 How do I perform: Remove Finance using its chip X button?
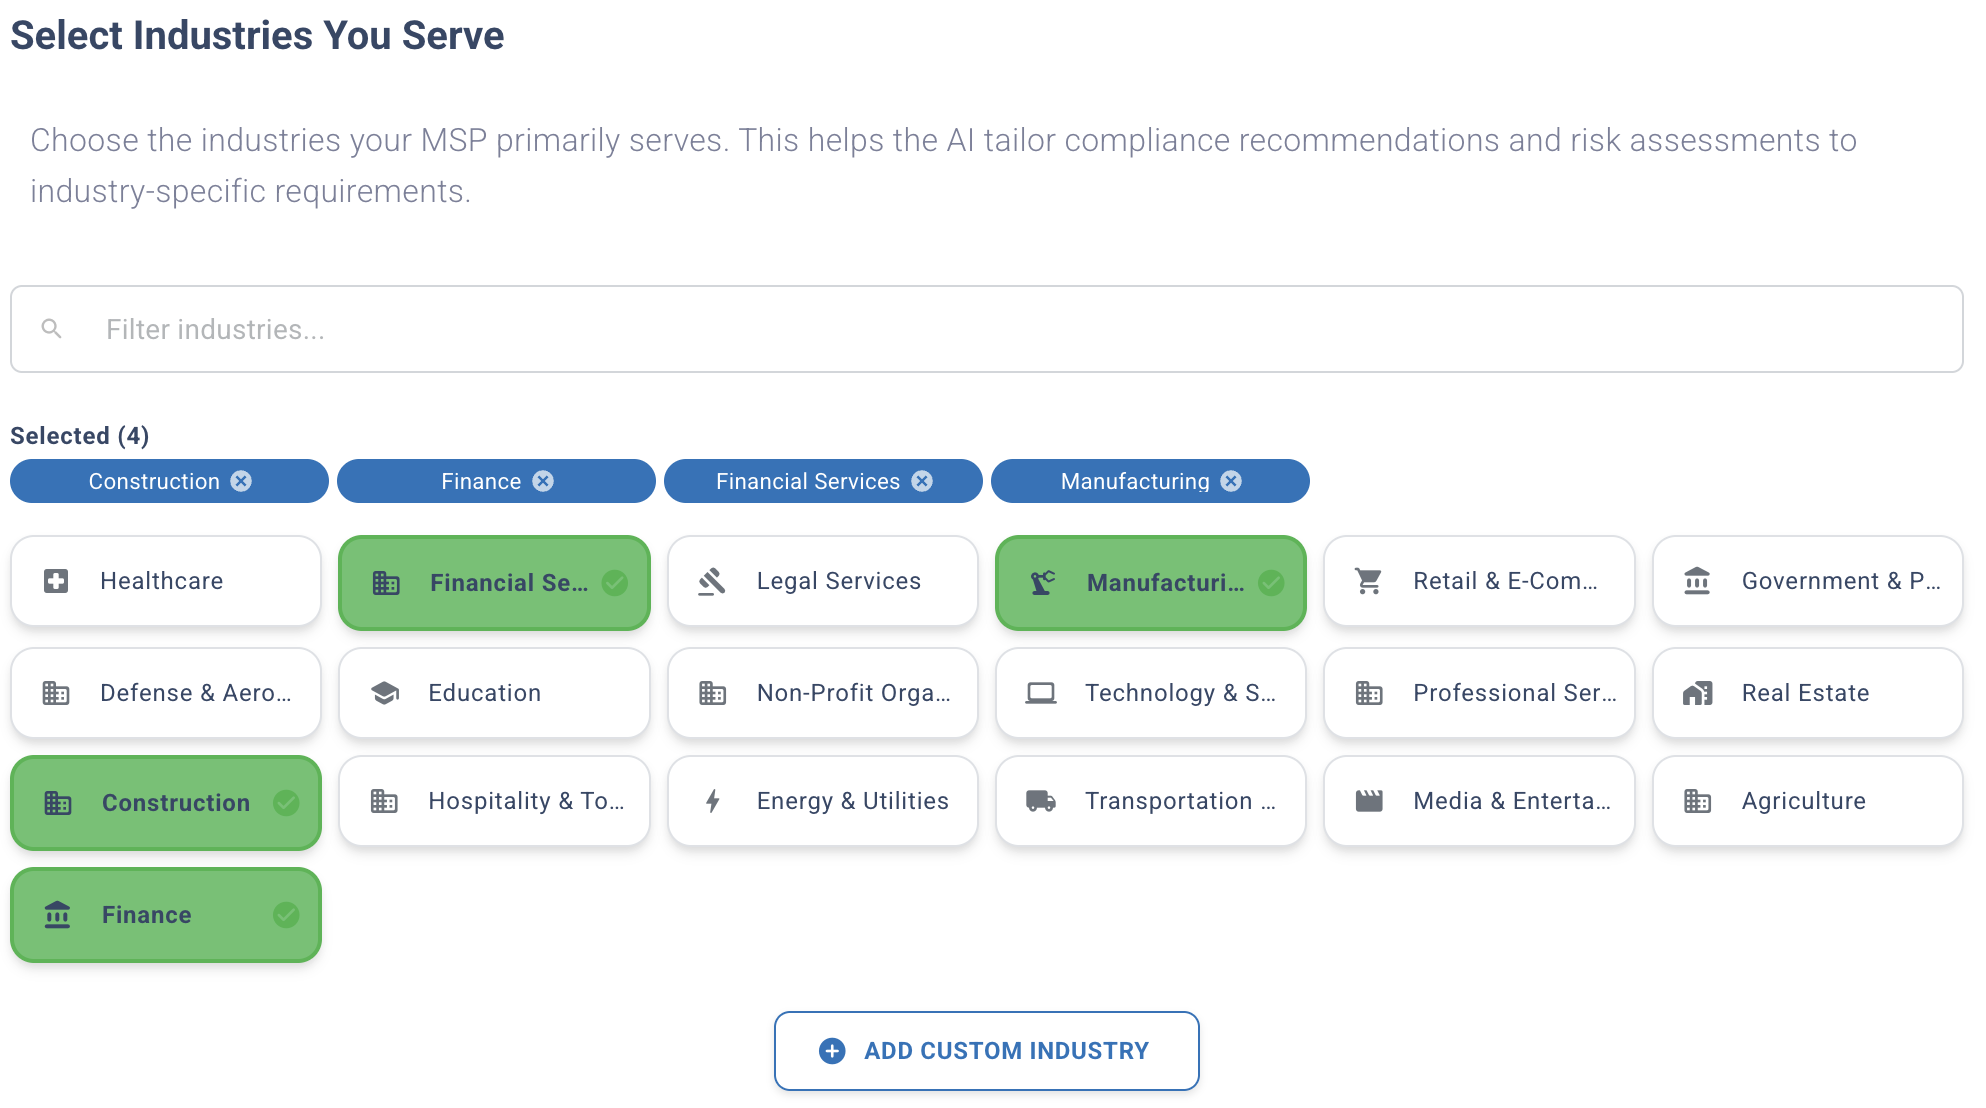(543, 481)
